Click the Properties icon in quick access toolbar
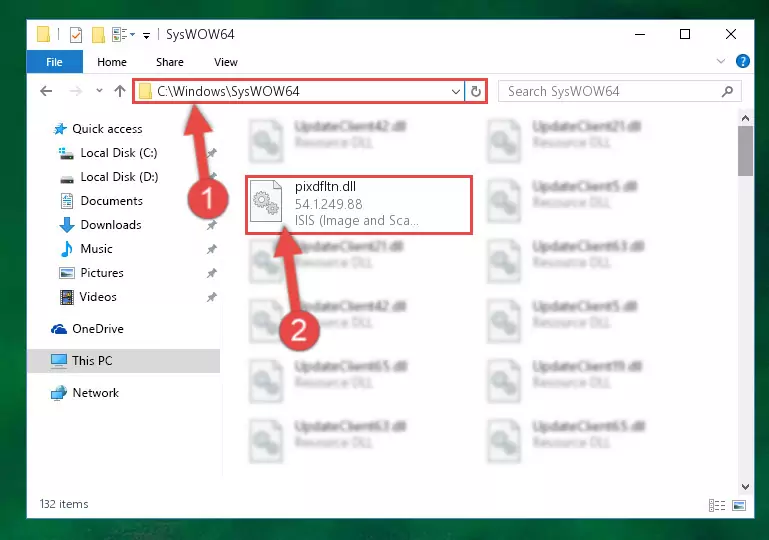 click(76, 35)
